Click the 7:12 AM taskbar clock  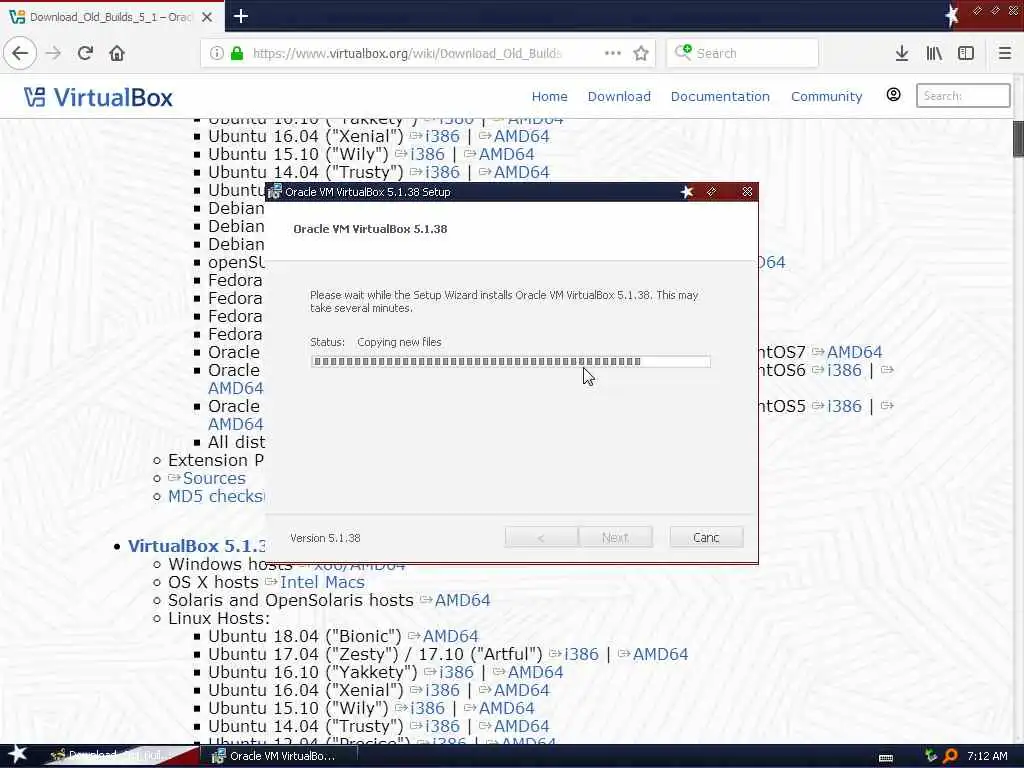click(987, 756)
